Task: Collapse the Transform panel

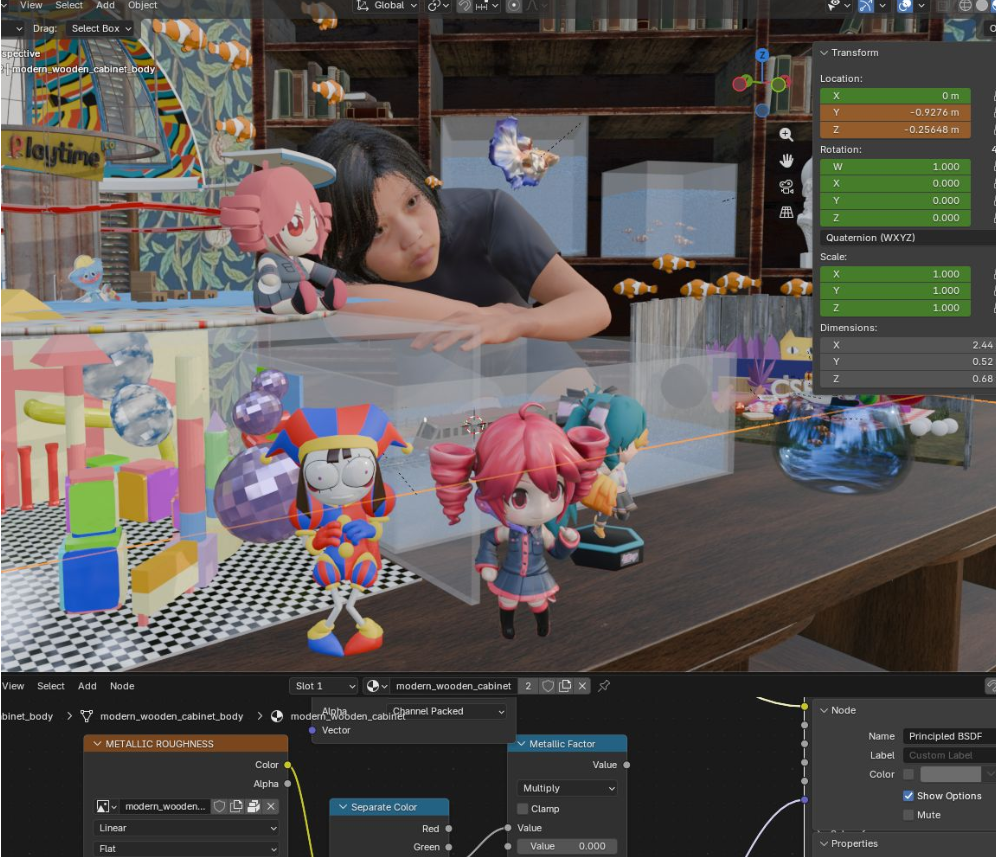Action: (x=824, y=53)
